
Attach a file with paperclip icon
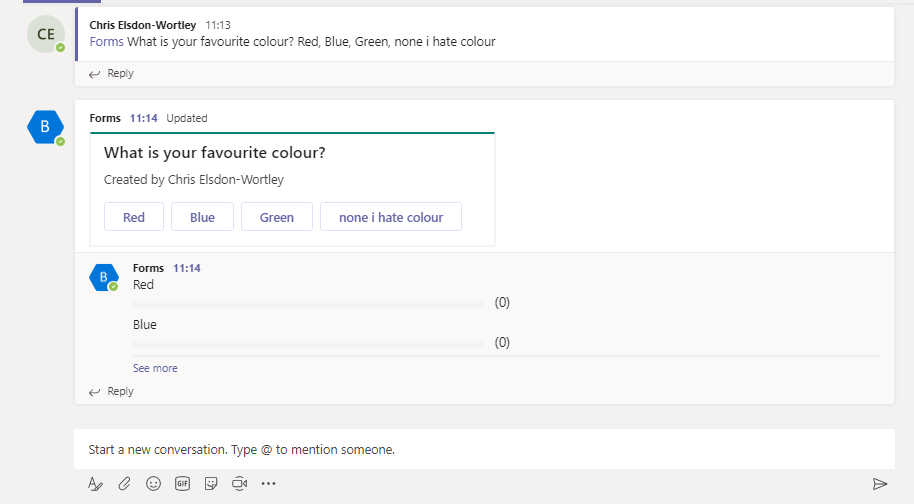tap(124, 483)
